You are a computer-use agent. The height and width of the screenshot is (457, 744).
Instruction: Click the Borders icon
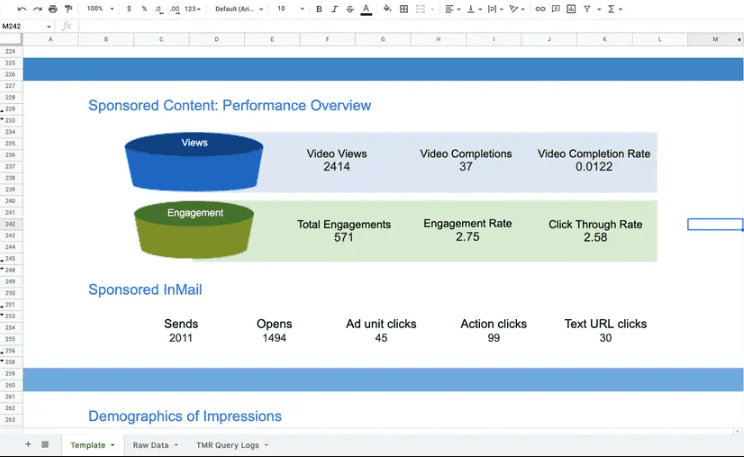404,9
